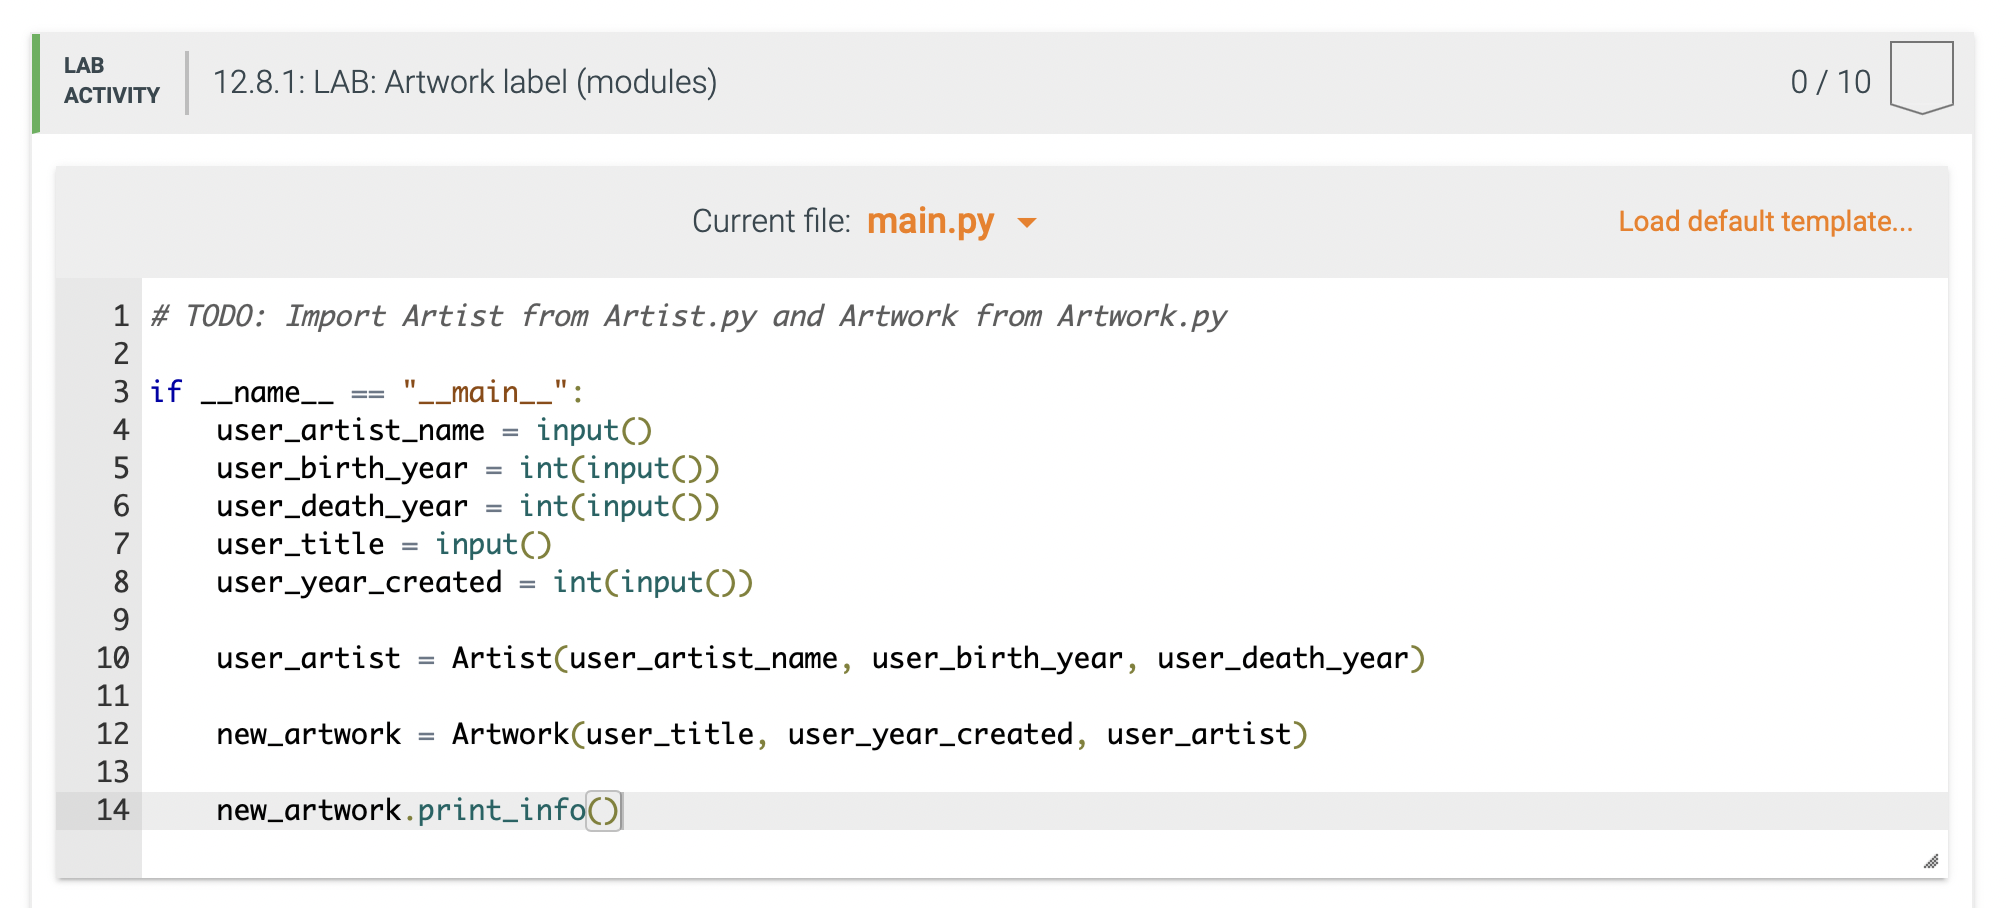Click the new_artwork.print_info() line

(x=418, y=810)
